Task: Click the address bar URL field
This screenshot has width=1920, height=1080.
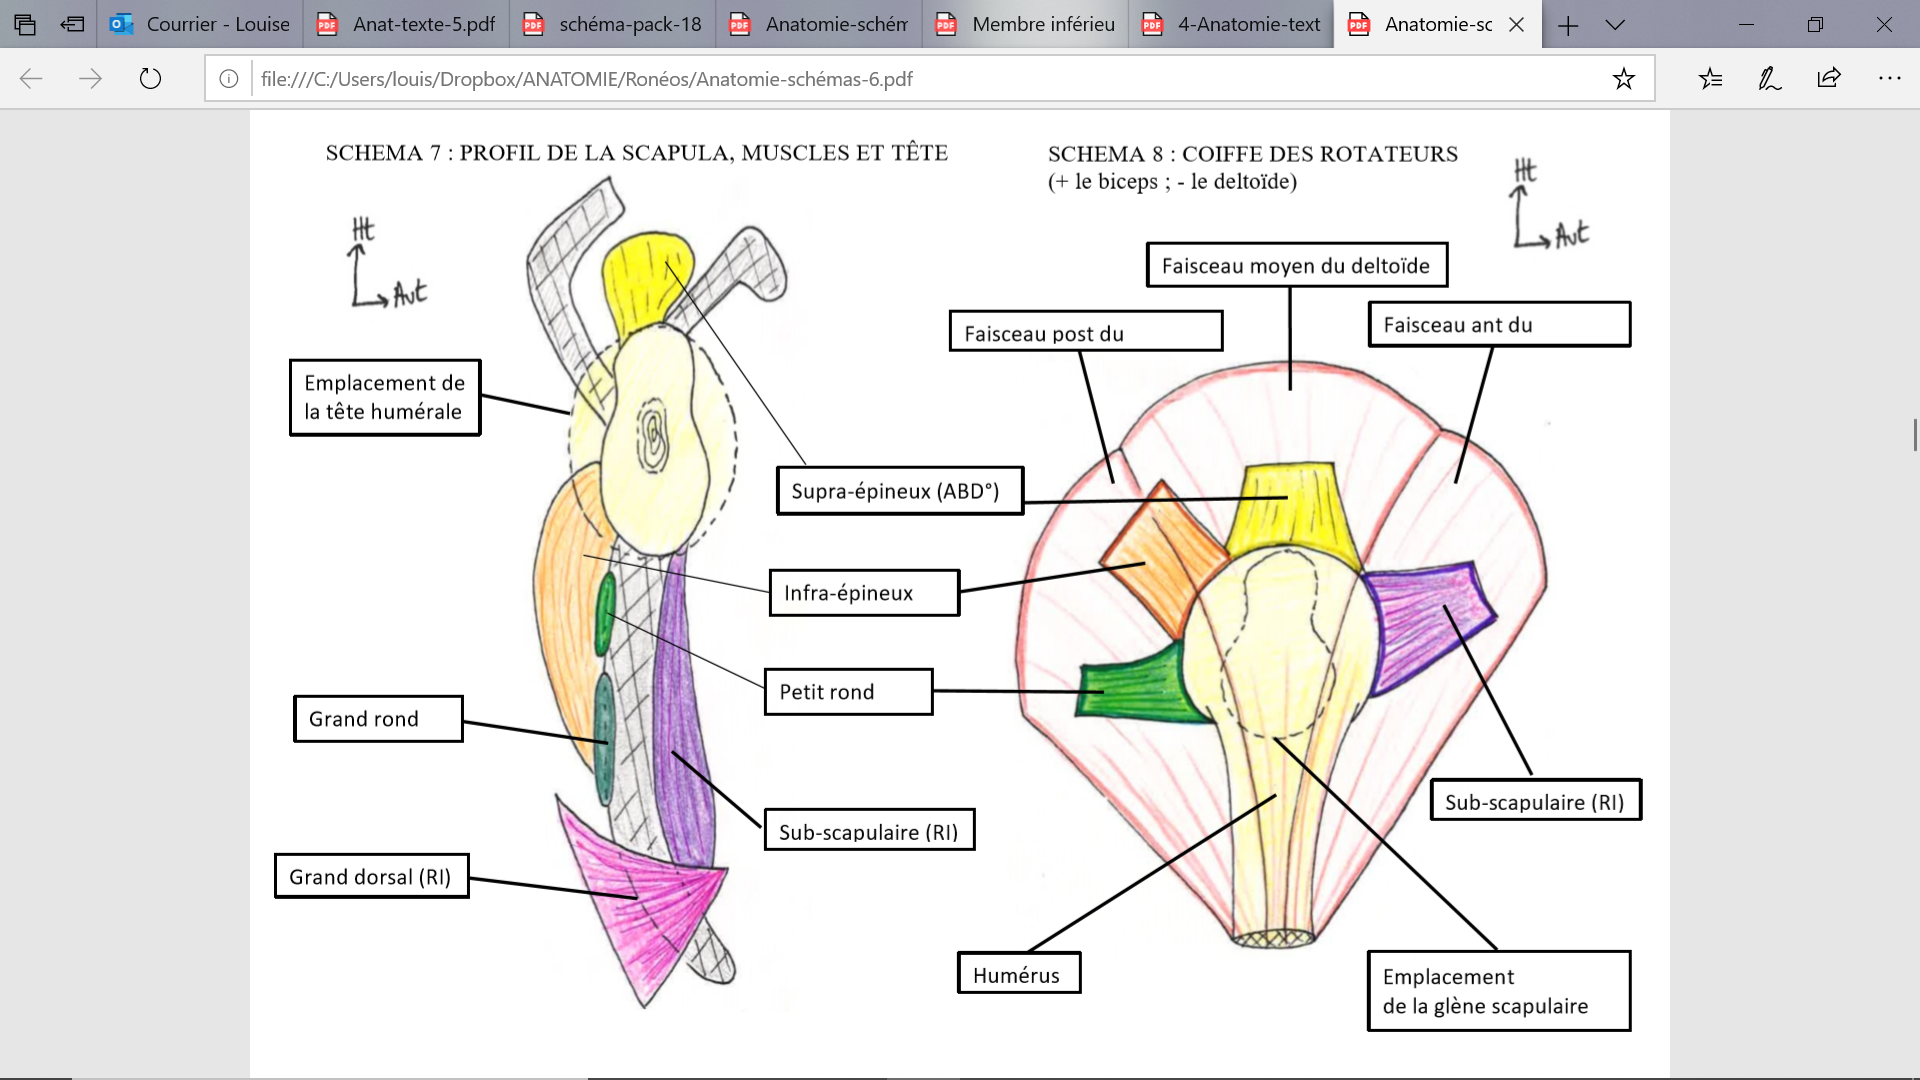Action: [900, 79]
